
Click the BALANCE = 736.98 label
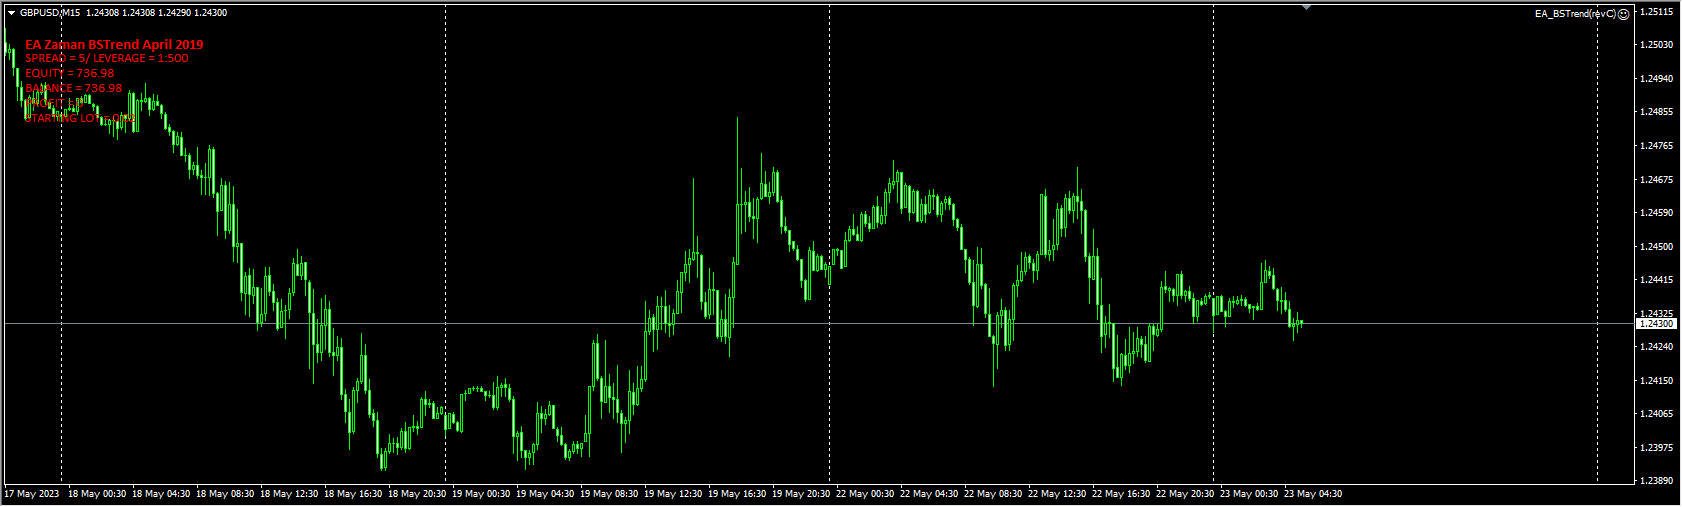pyautogui.click(x=74, y=89)
